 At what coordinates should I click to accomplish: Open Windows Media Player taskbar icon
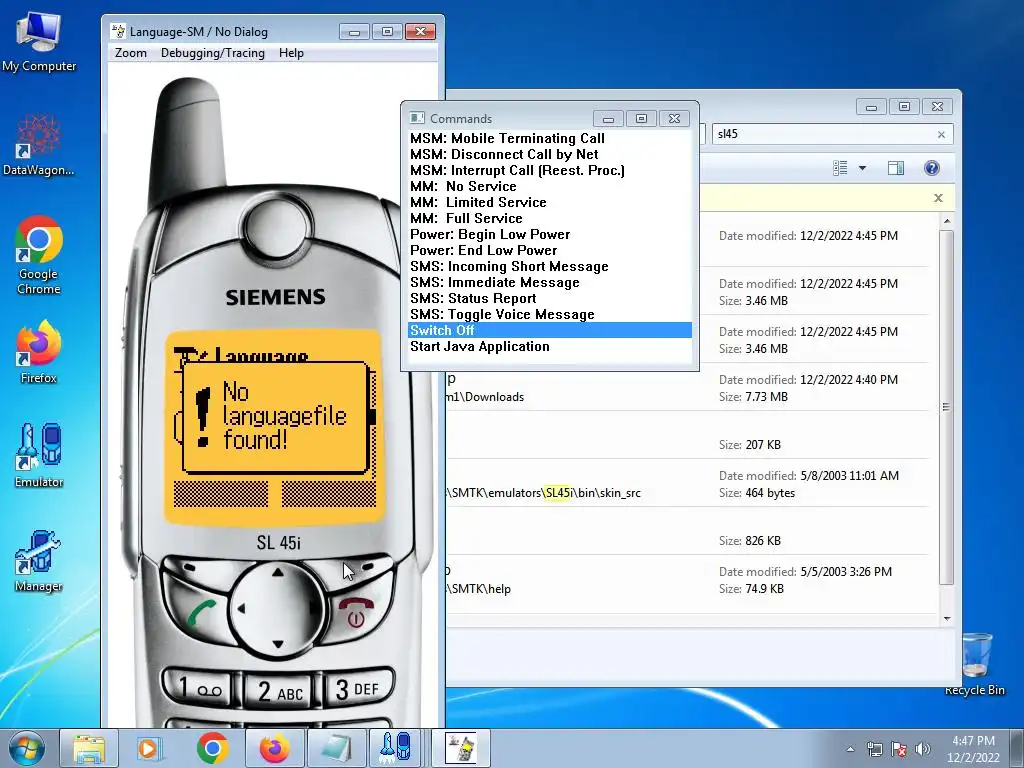tap(149, 748)
